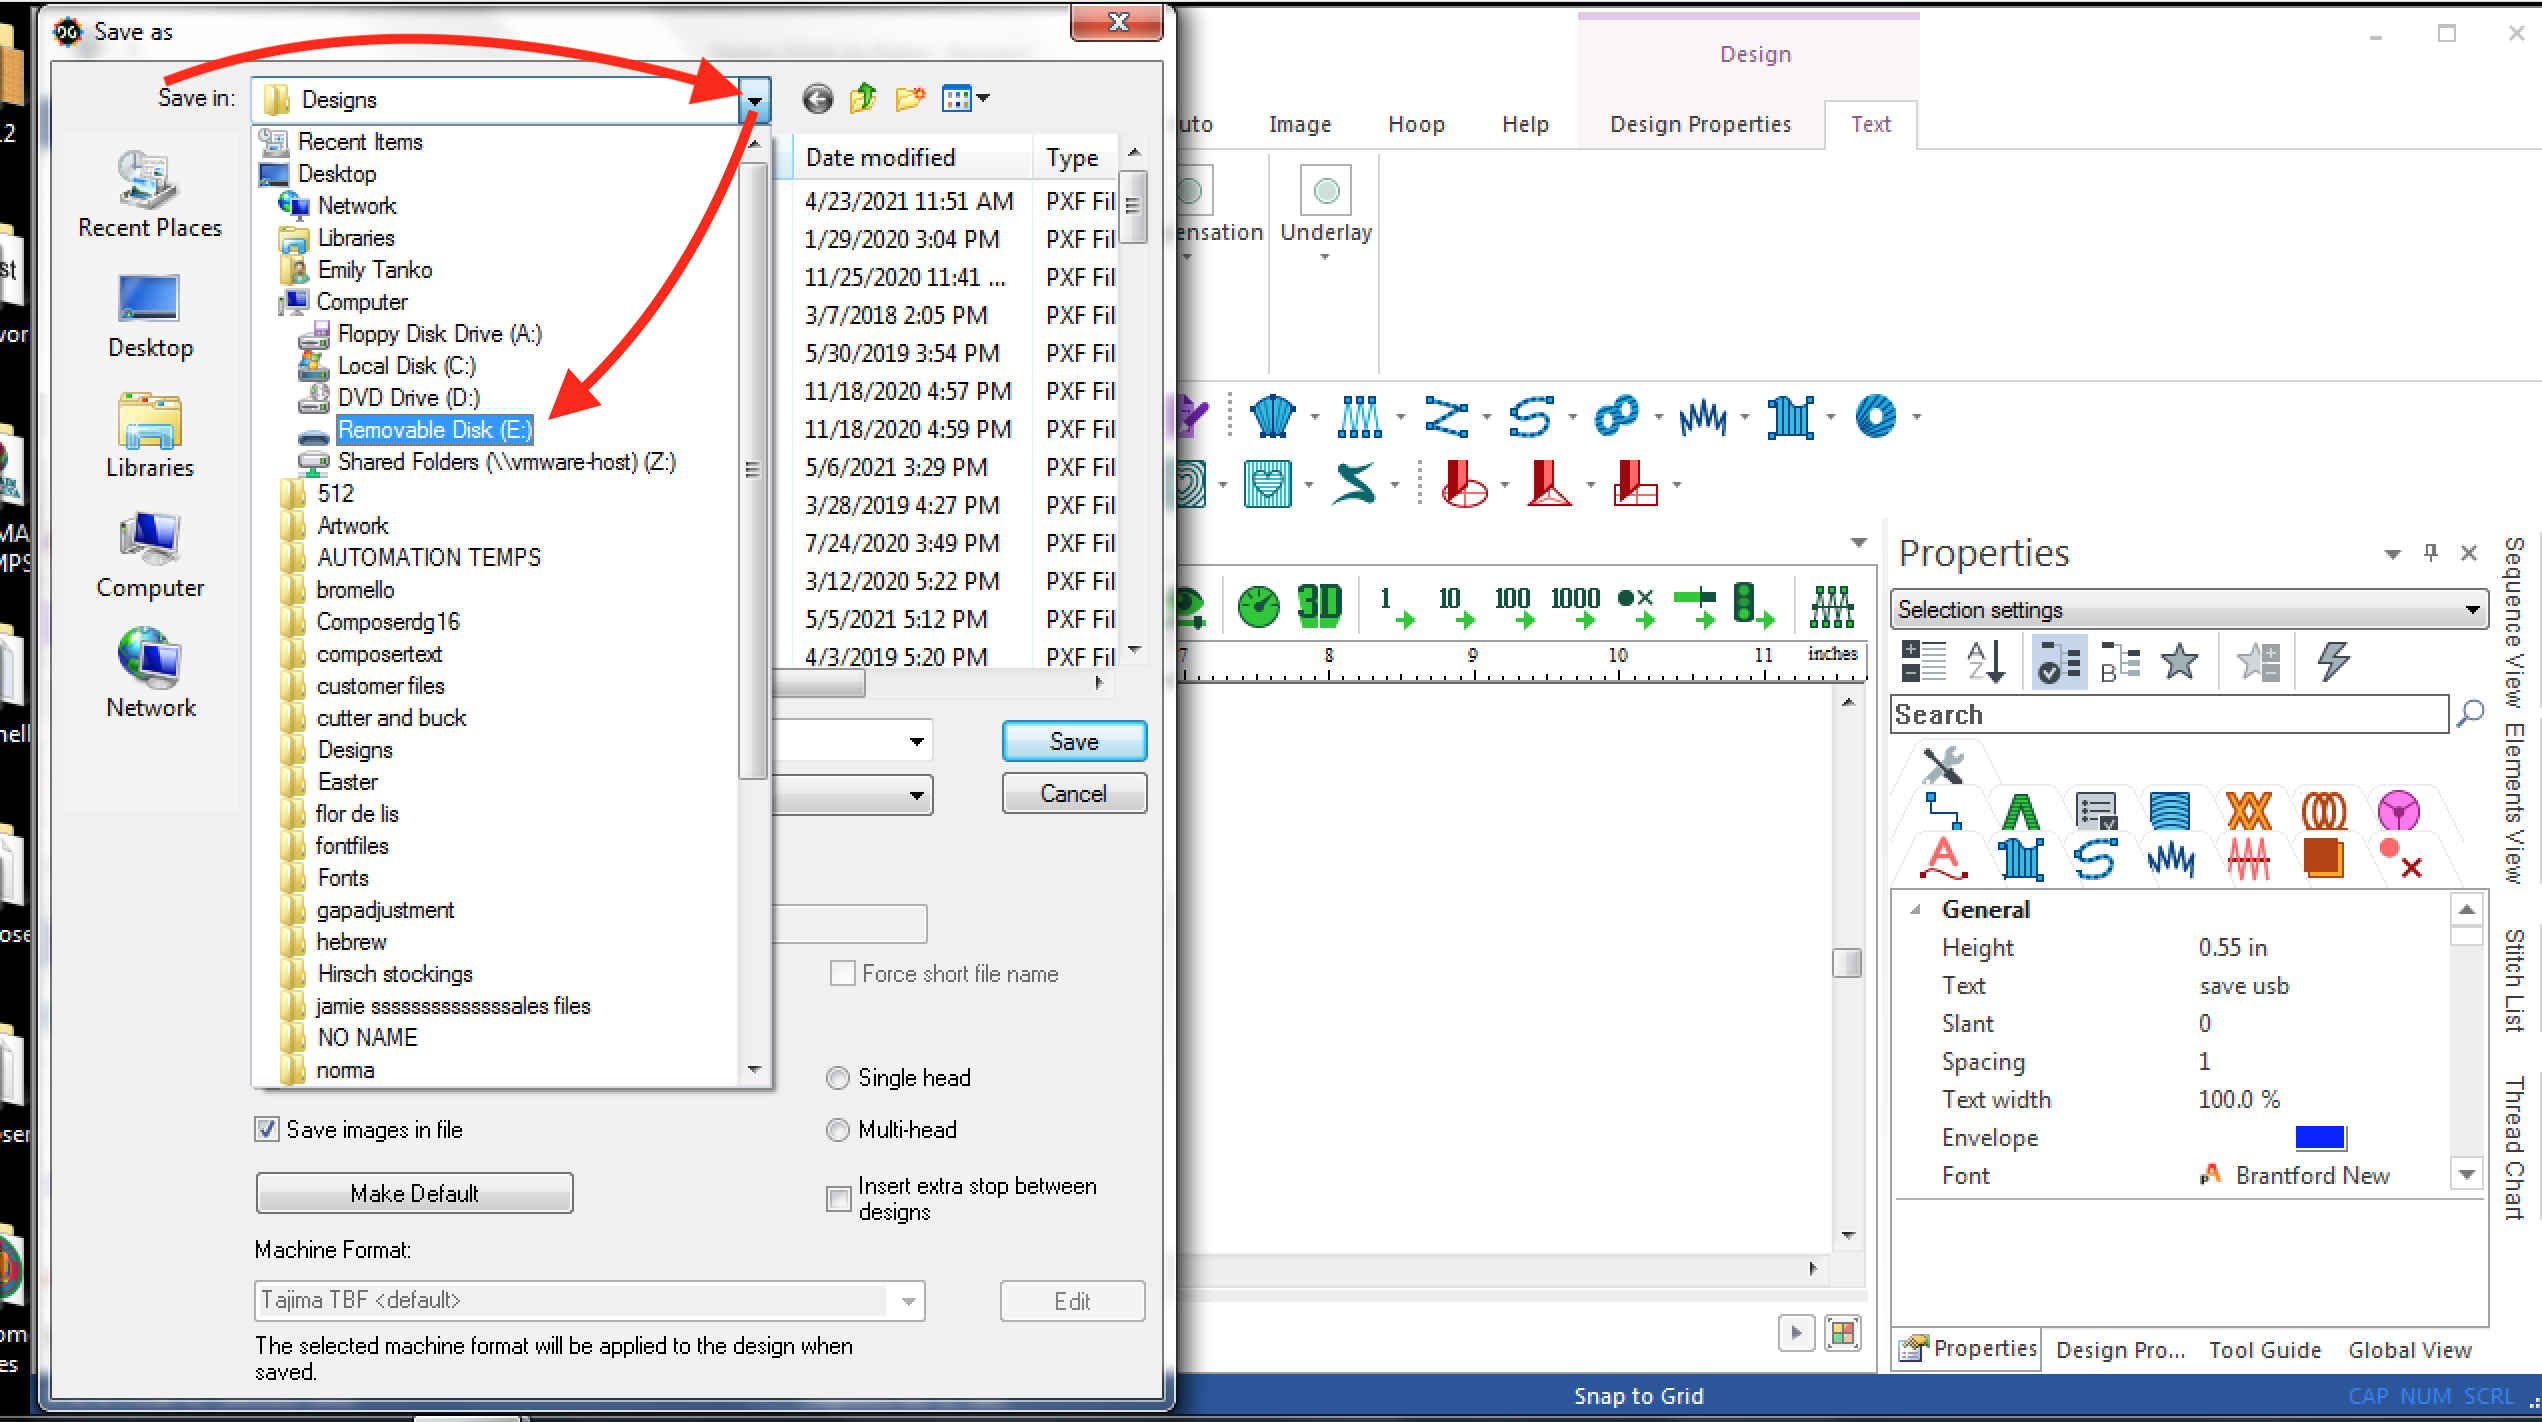
Task: Click the favorites star icon in Properties
Action: click(2179, 661)
